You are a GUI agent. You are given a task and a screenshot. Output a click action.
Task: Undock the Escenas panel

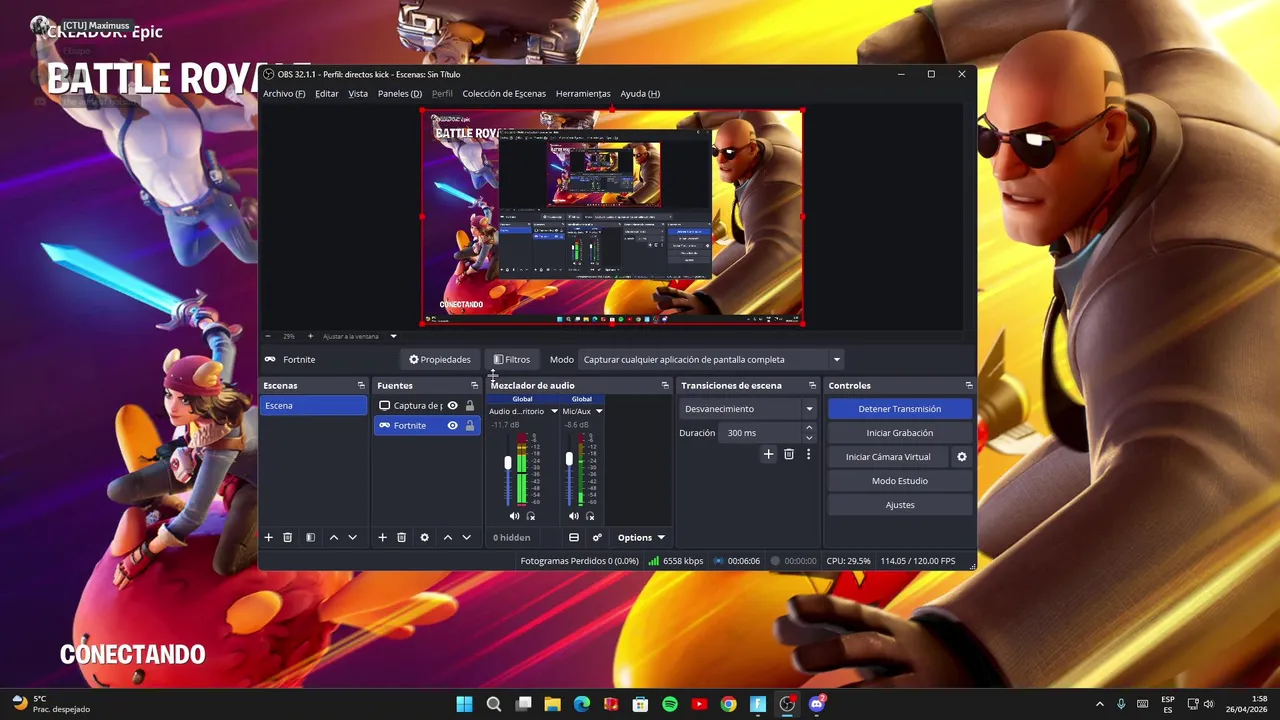361,385
